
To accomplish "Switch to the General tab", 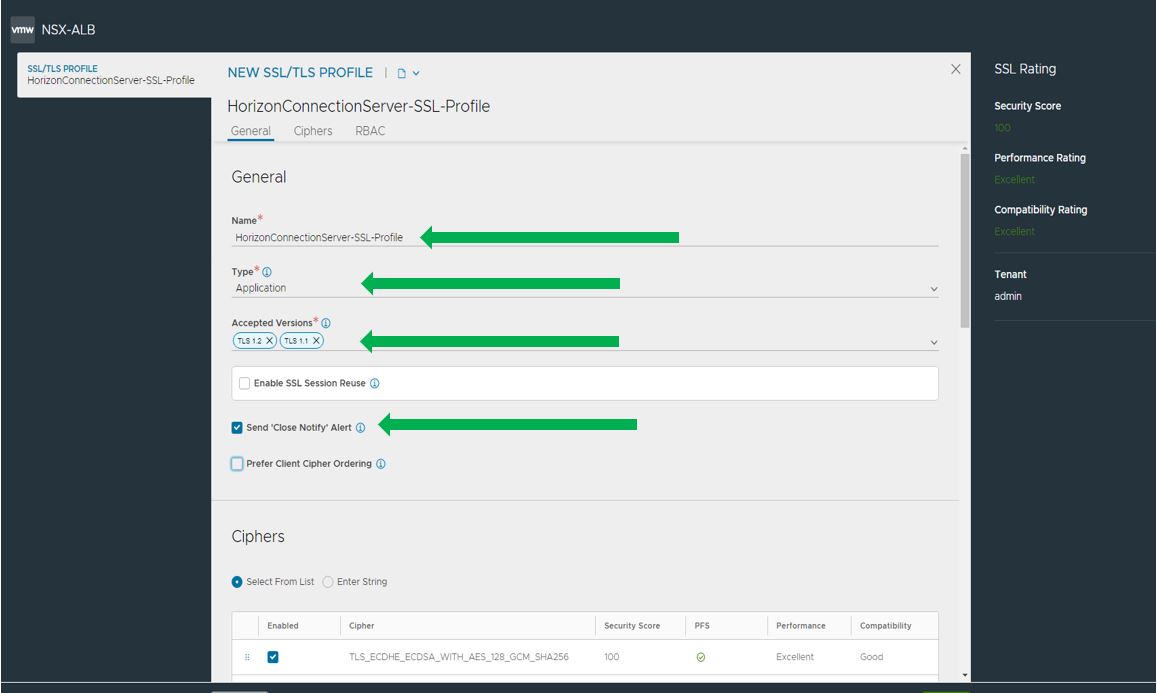I will [251, 131].
